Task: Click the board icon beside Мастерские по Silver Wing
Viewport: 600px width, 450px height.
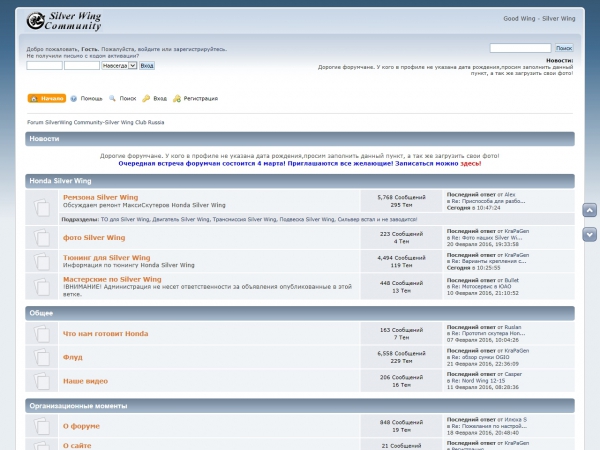Action: (x=42, y=286)
